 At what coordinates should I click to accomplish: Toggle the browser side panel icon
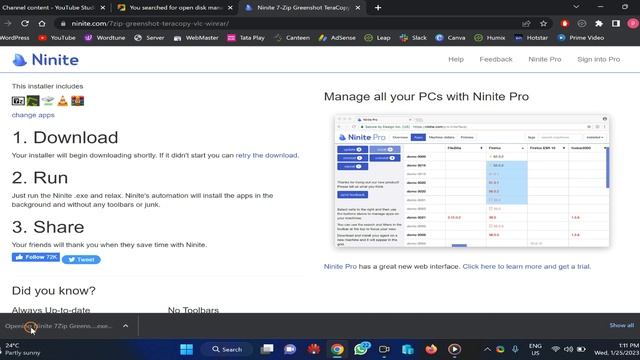pyautogui.click(x=616, y=24)
